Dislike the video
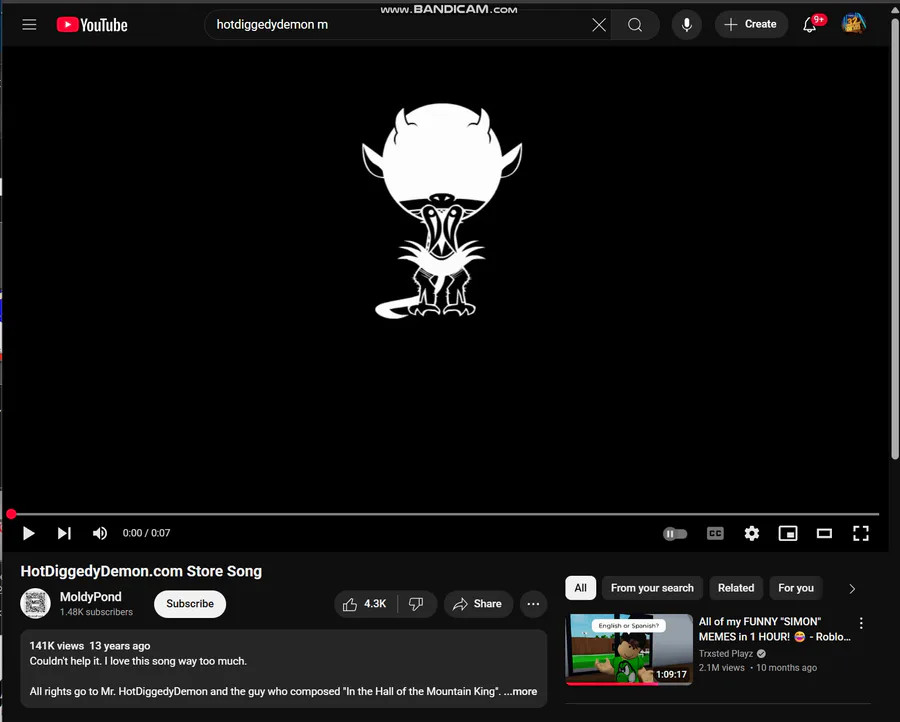Viewport: 900px width, 722px height. 417,604
